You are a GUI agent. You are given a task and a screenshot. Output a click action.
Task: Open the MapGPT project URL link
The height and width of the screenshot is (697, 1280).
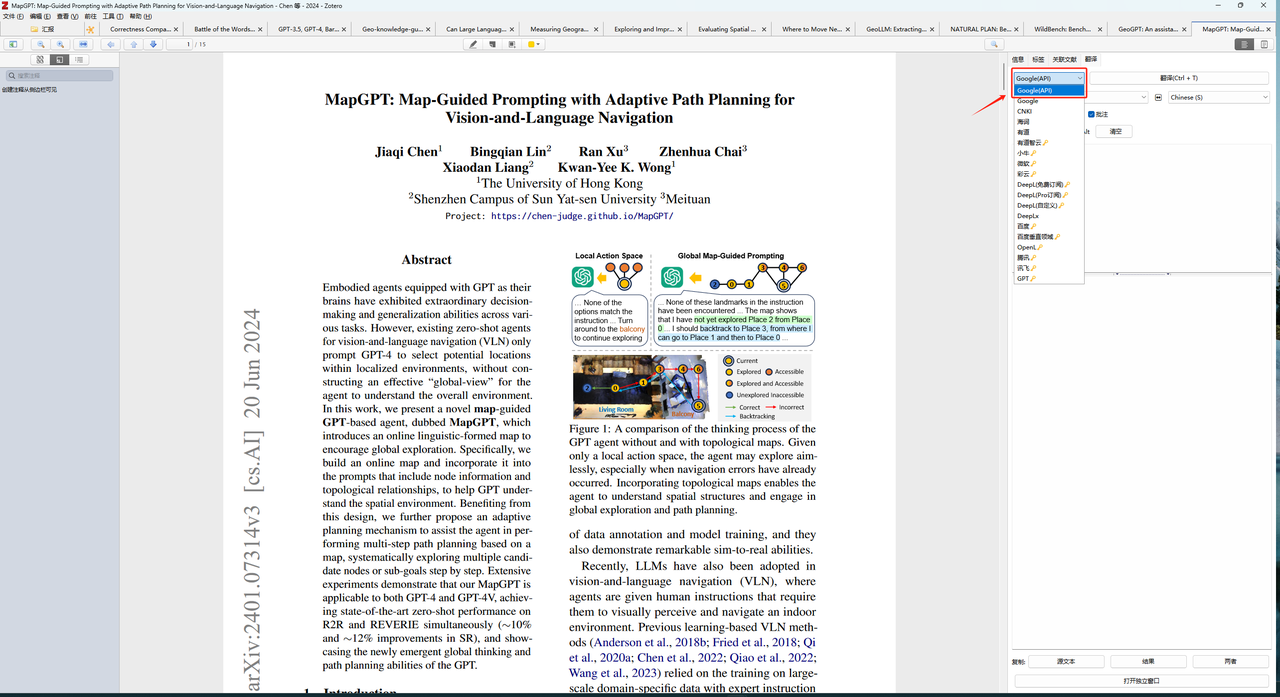pos(582,216)
